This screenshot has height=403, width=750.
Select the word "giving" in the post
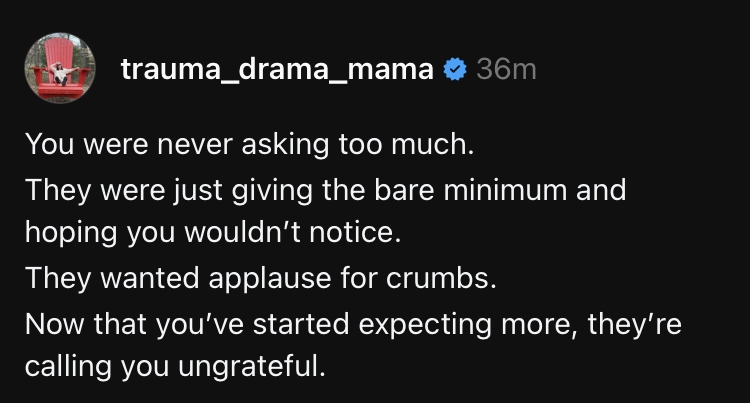[272, 190]
